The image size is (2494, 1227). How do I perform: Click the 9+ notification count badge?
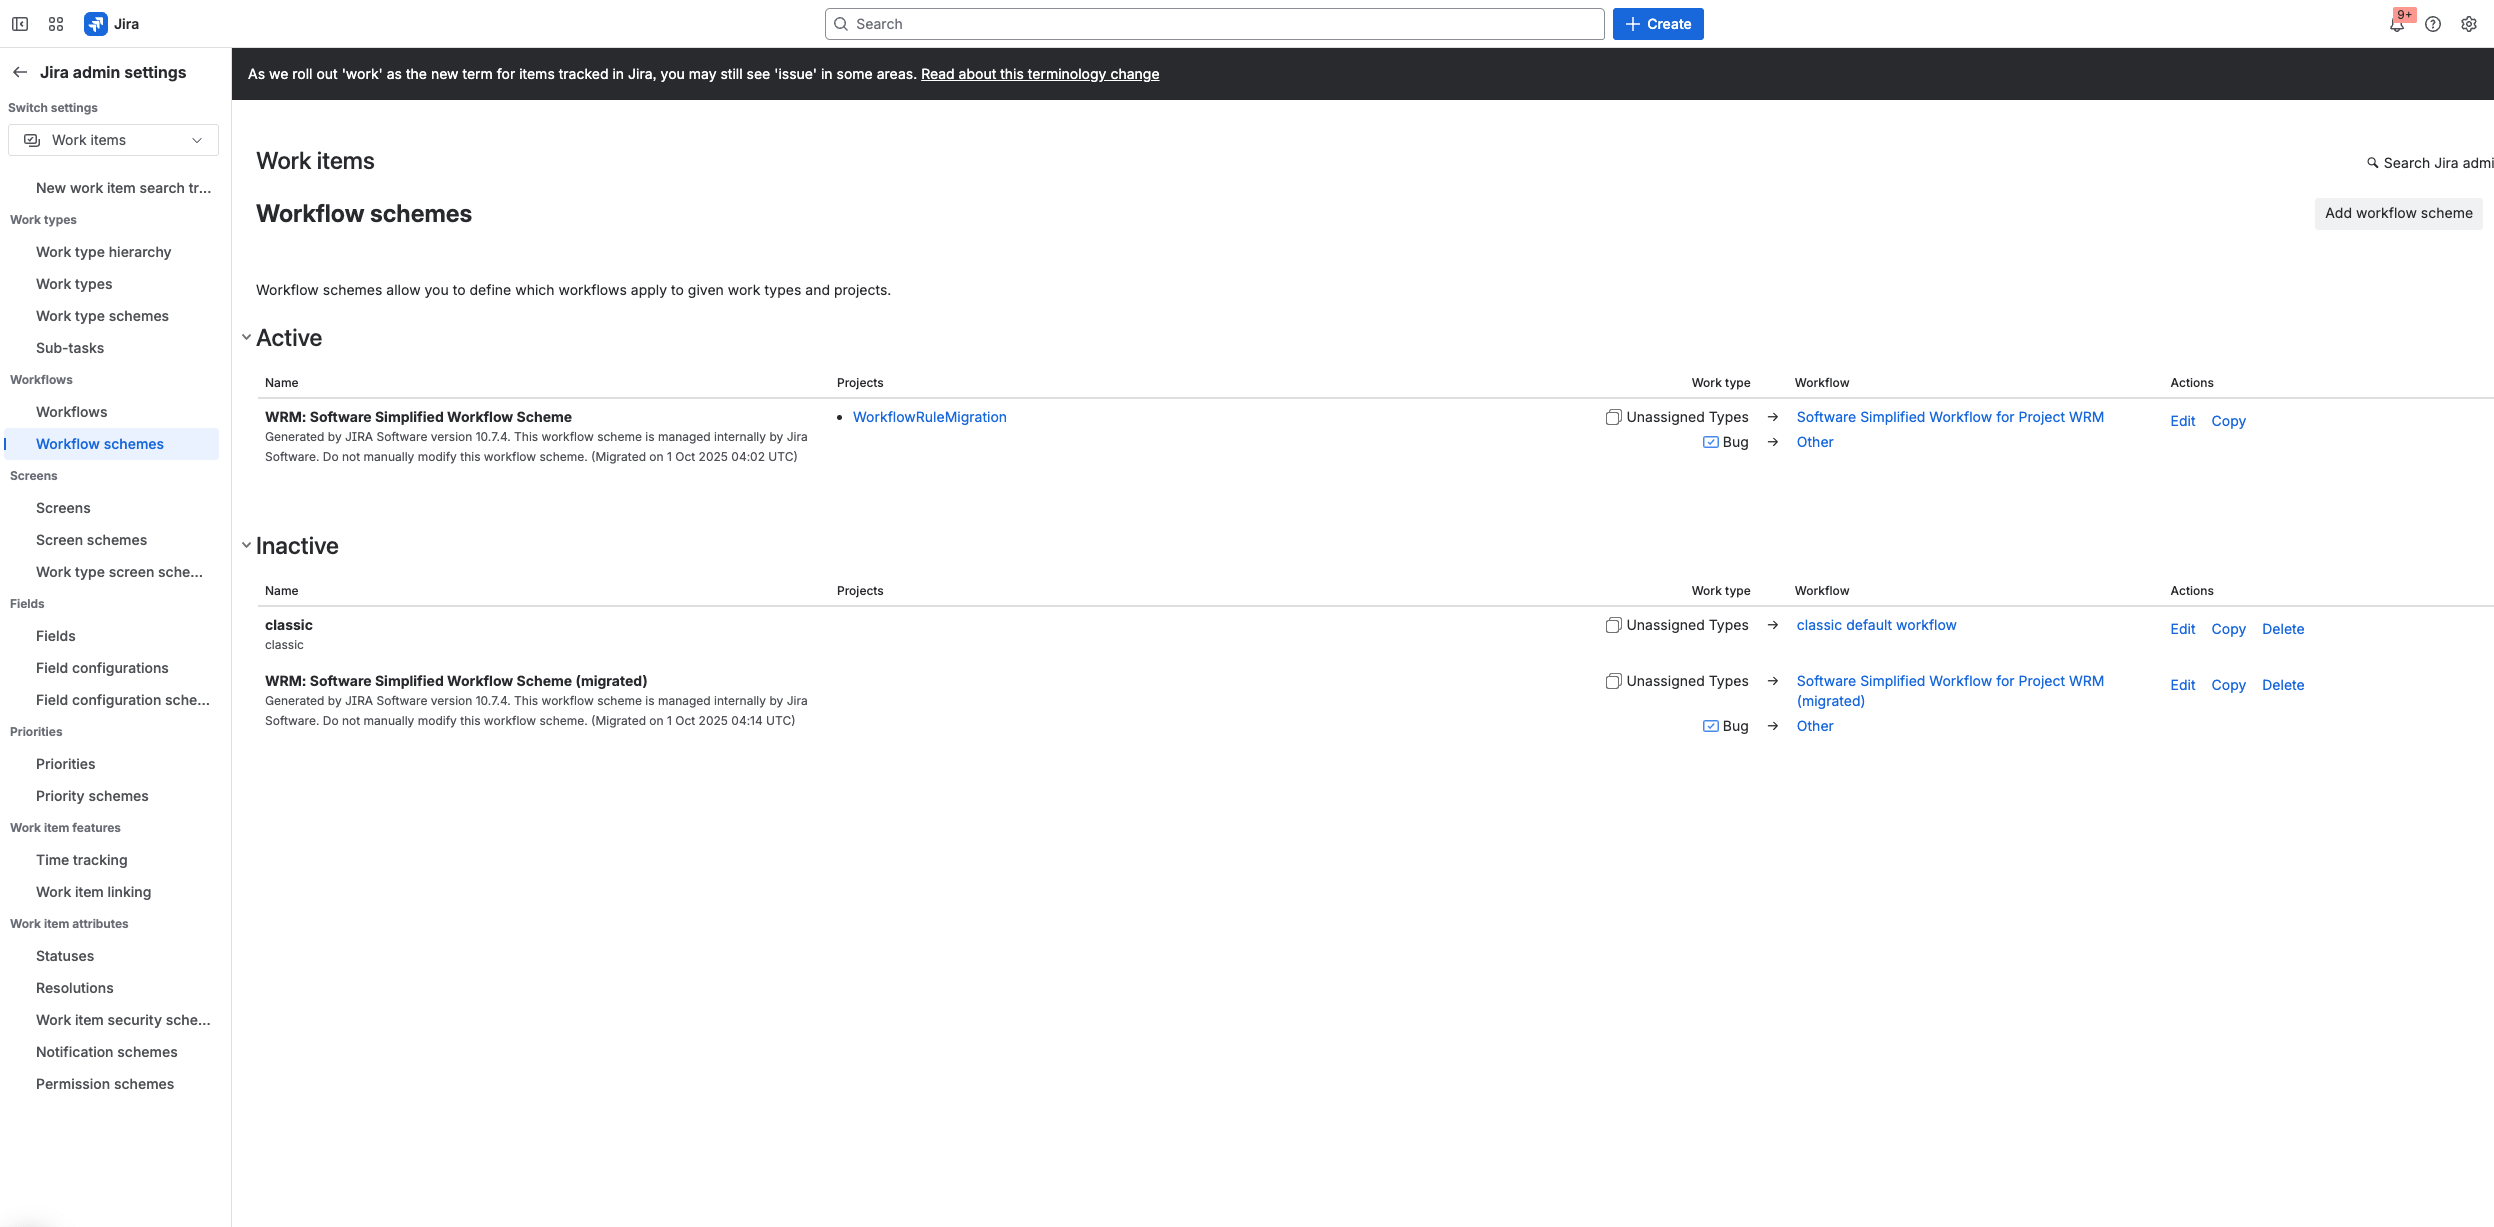[2404, 13]
